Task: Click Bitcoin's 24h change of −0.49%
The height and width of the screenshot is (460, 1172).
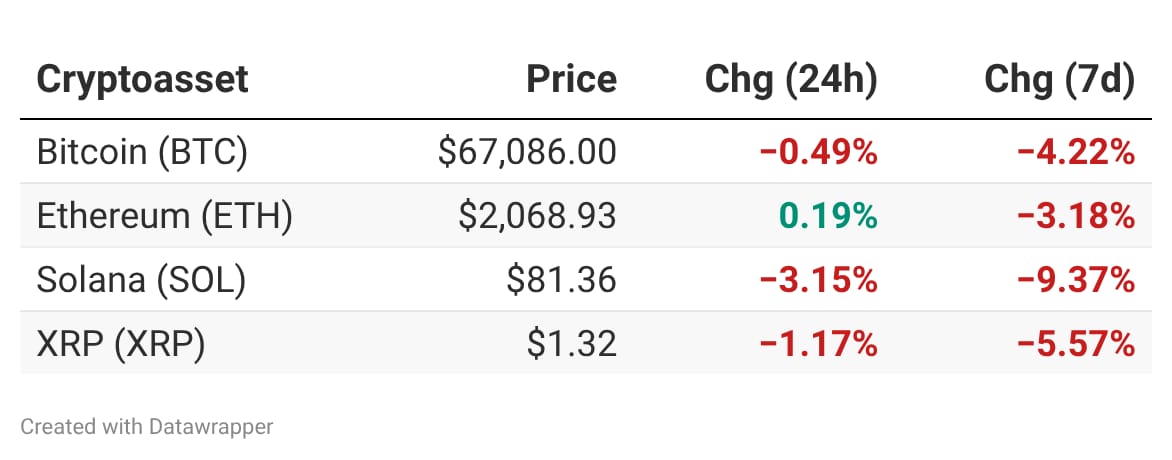Action: click(x=818, y=152)
